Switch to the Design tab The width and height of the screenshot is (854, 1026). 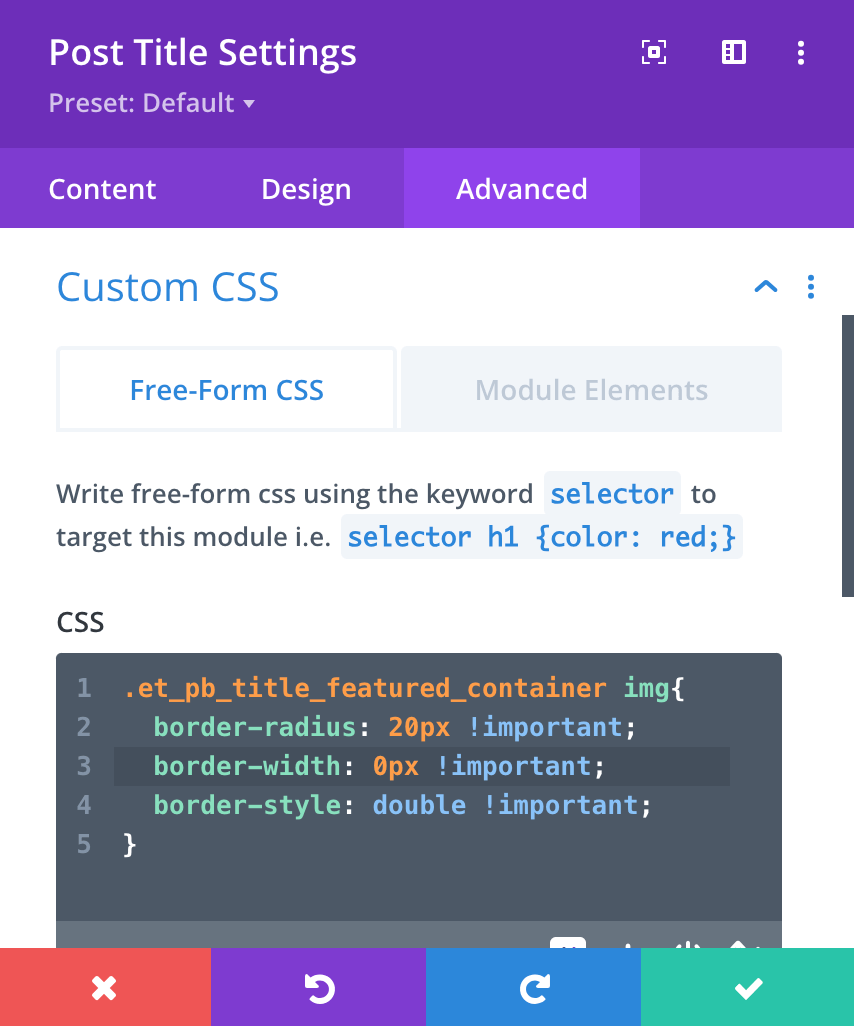[x=306, y=189]
